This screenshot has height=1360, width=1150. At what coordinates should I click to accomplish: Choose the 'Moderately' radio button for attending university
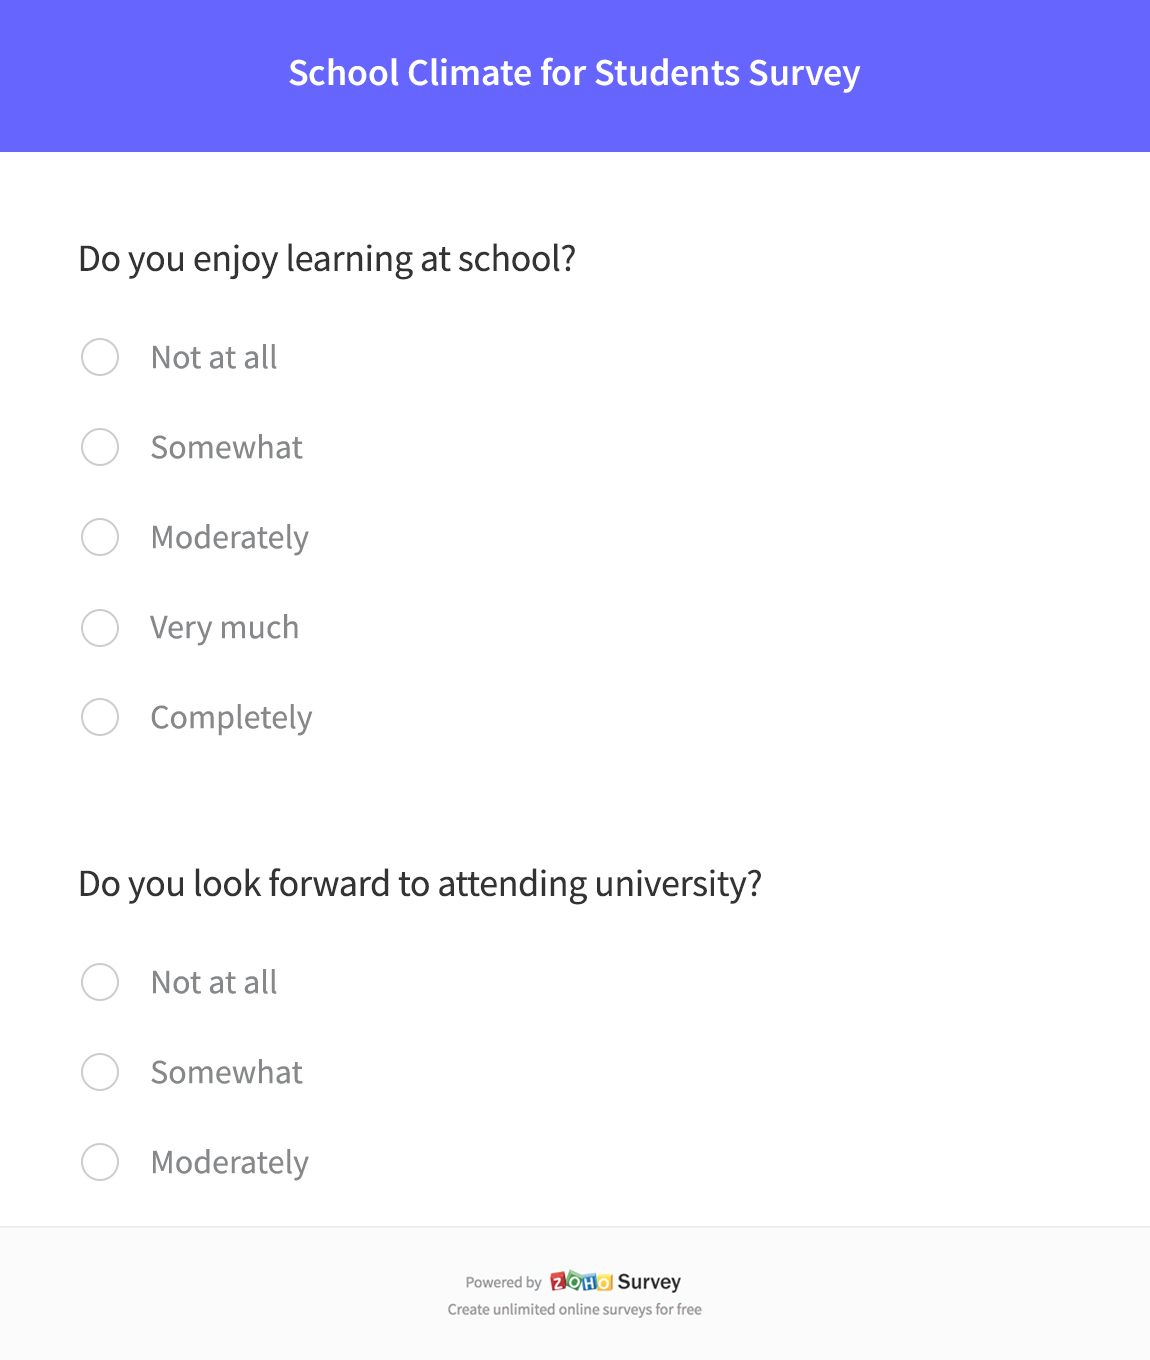[x=100, y=1162]
